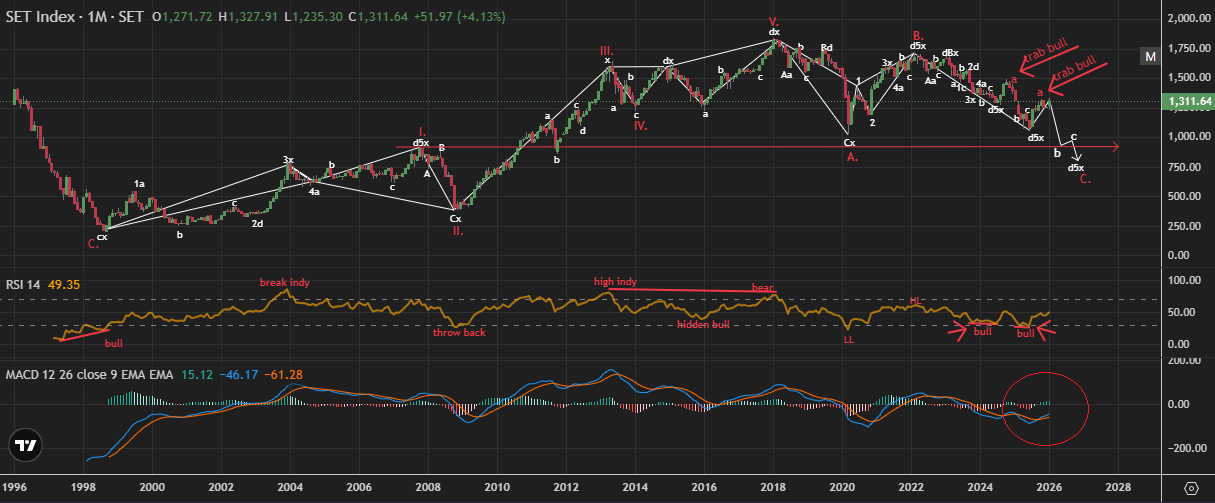Screen dimensions: 1215x503
Task: Click the 2024 label on time axis
Action: pyautogui.click(x=980, y=487)
